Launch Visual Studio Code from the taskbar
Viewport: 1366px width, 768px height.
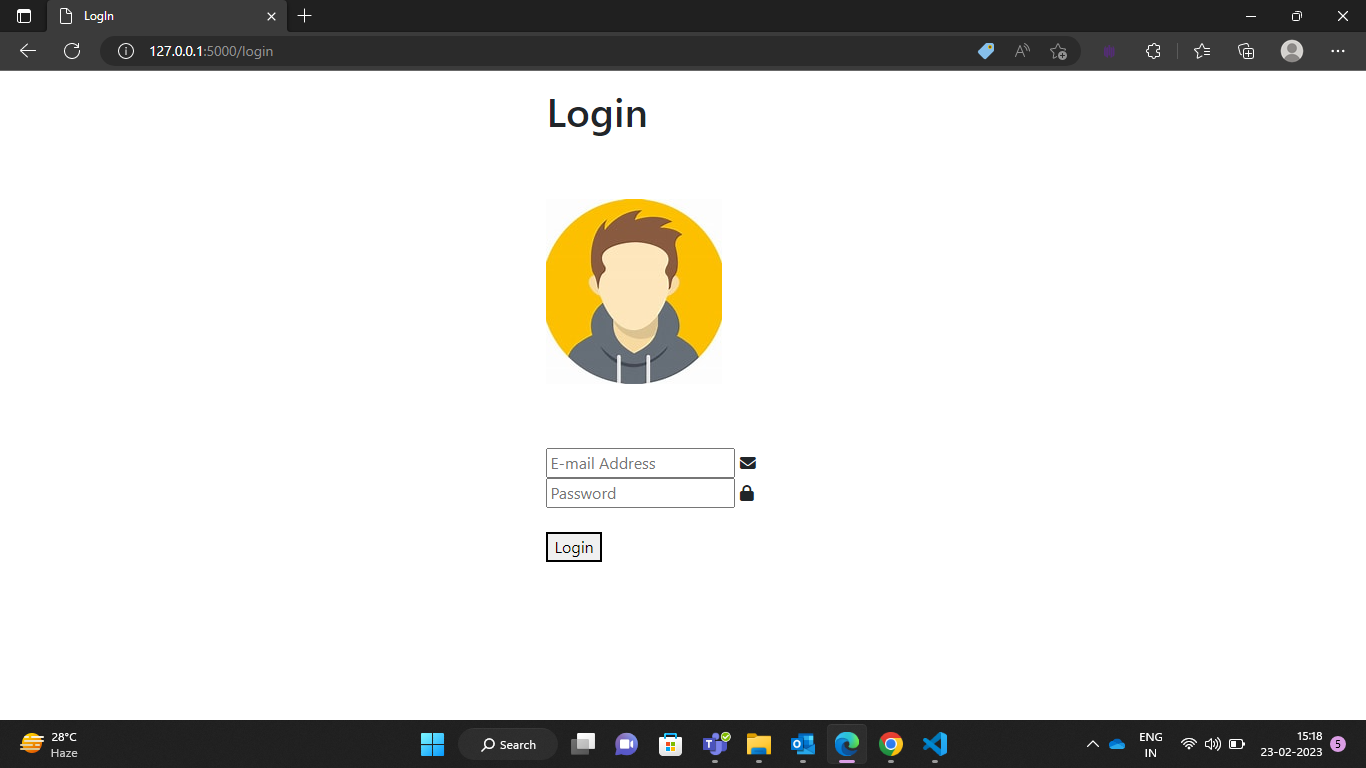pyautogui.click(x=934, y=744)
